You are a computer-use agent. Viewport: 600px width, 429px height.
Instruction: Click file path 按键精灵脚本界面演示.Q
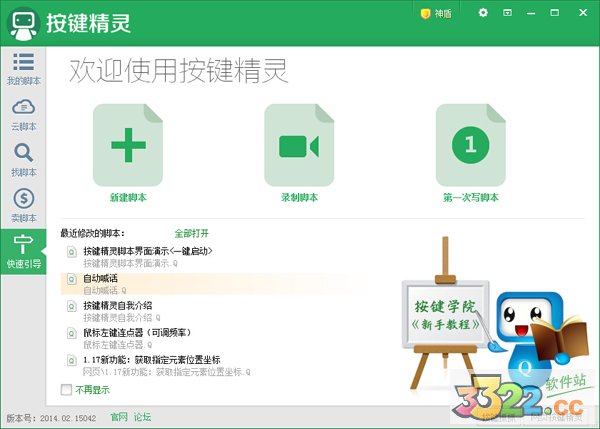tap(130, 263)
